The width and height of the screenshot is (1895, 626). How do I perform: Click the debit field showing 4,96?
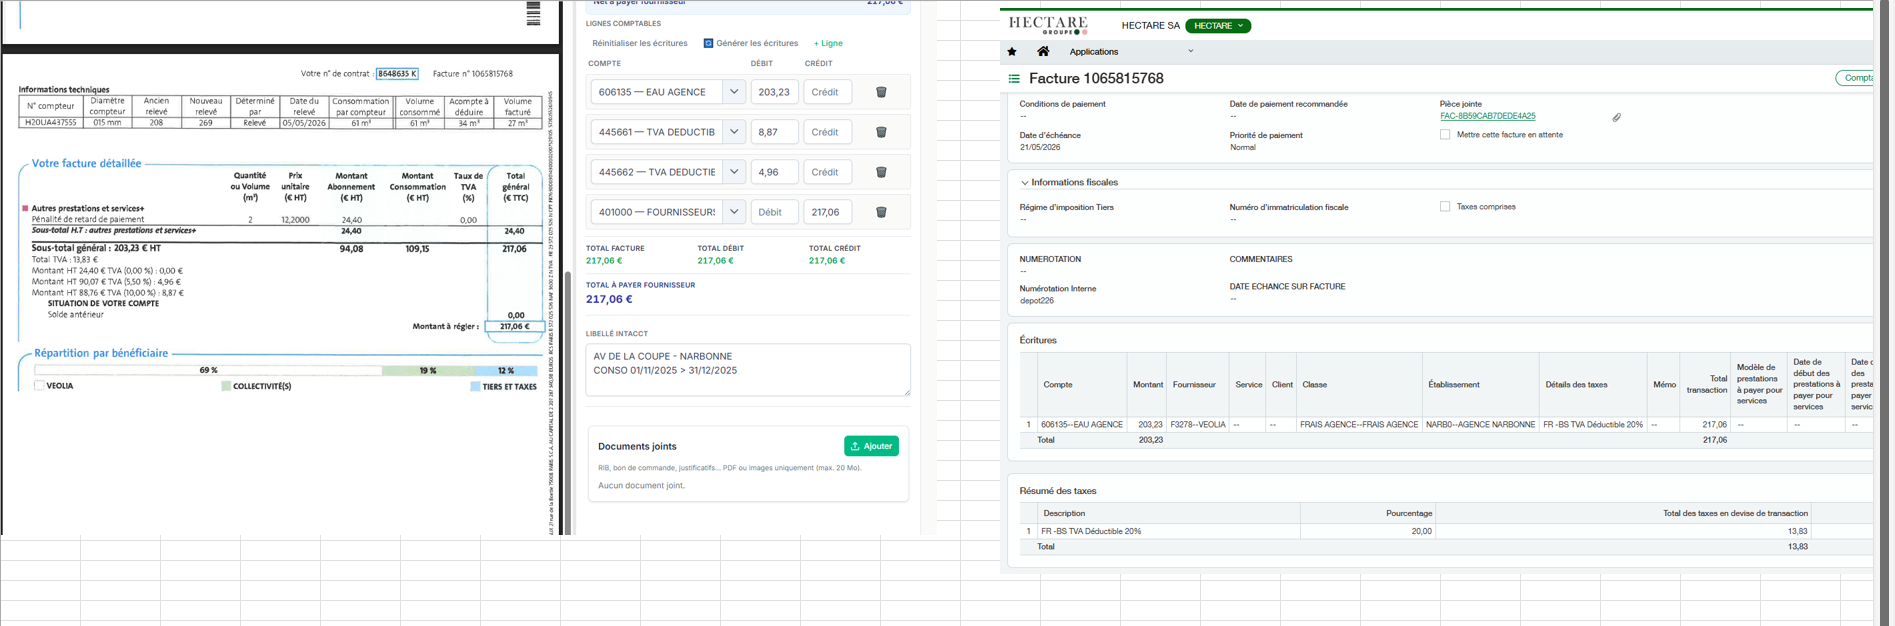pyautogui.click(x=774, y=172)
